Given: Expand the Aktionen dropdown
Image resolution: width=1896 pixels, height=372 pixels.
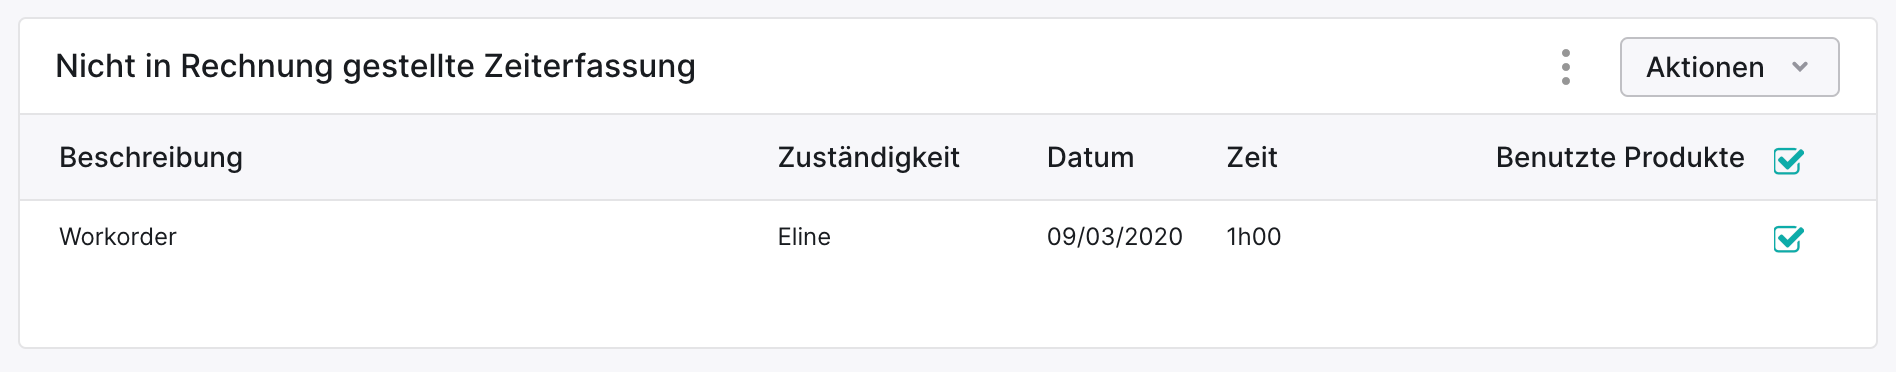Looking at the screenshot, I should [x=1729, y=67].
